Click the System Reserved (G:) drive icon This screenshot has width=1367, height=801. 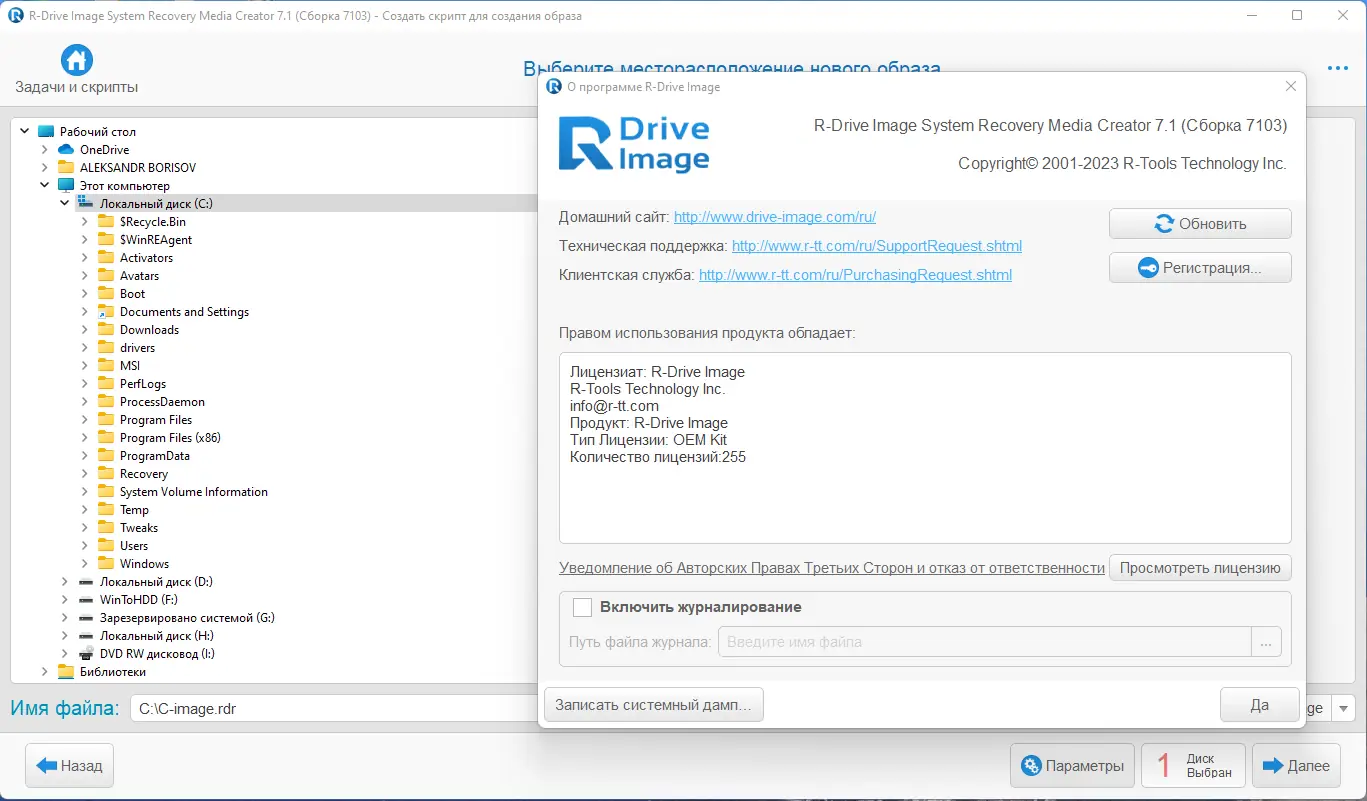86,618
